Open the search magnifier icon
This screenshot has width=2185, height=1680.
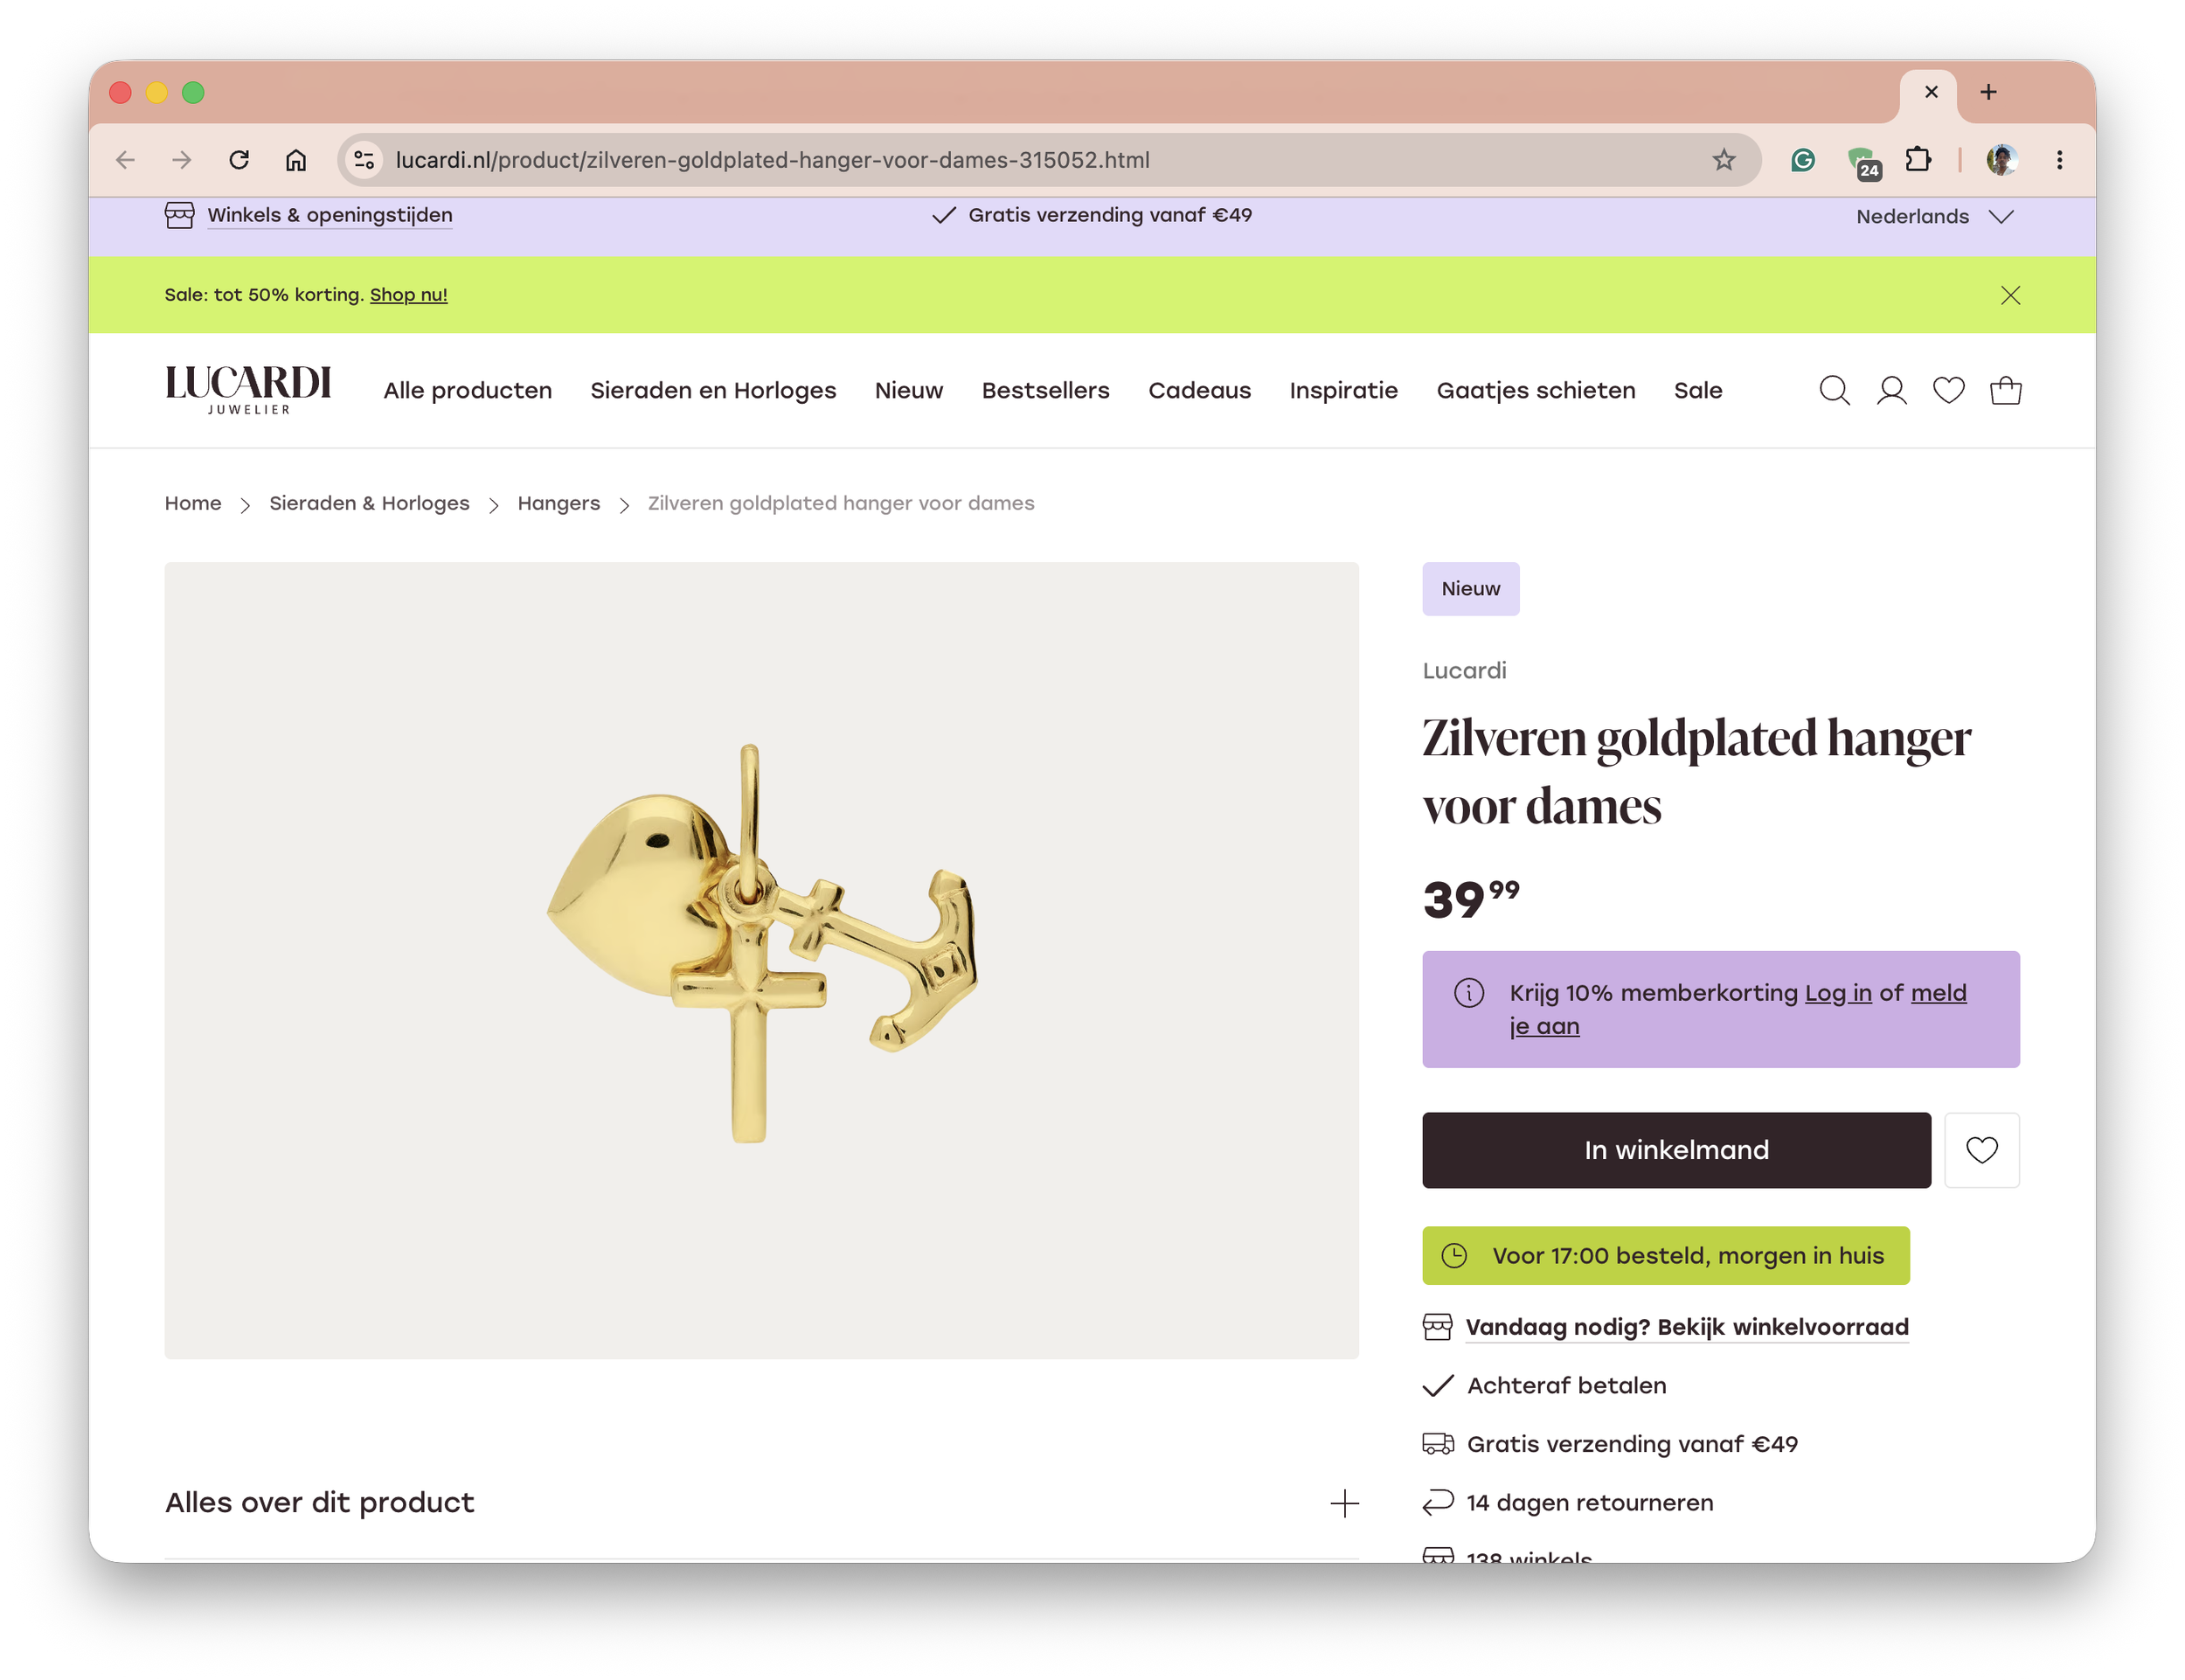tap(1833, 390)
